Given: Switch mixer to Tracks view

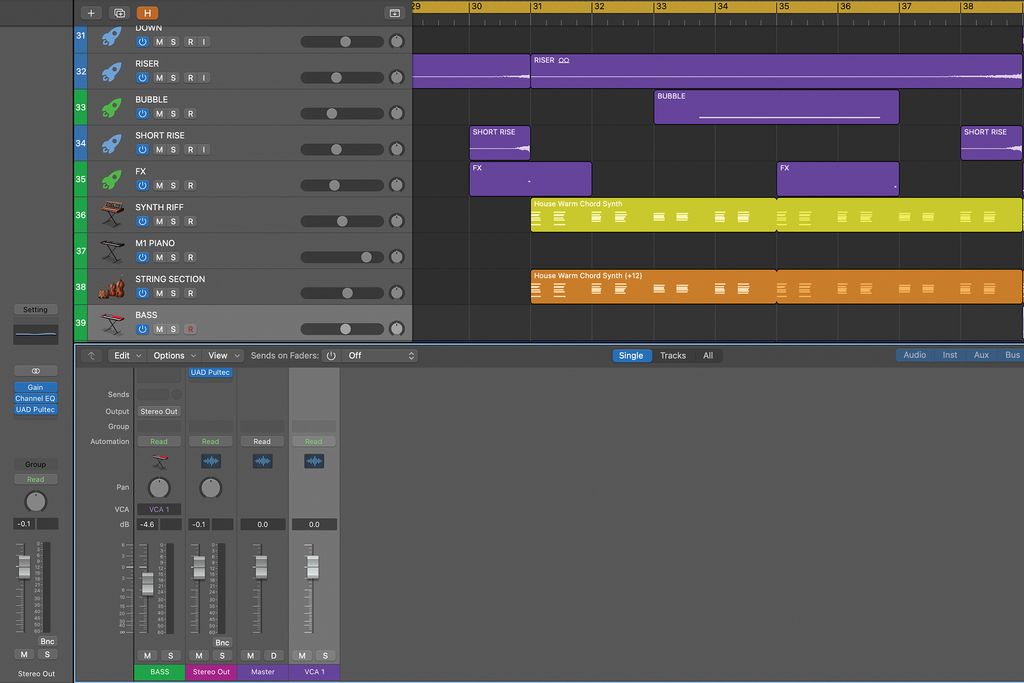Looking at the screenshot, I should [x=673, y=356].
